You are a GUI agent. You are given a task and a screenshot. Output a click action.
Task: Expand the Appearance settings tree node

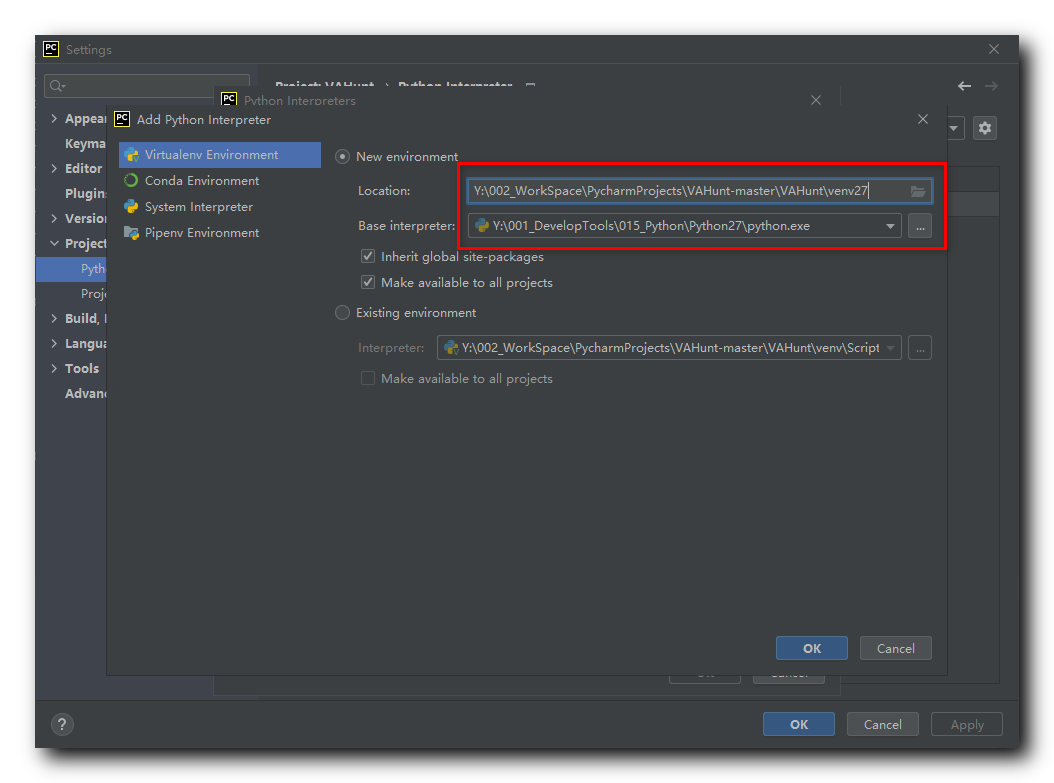(54, 118)
